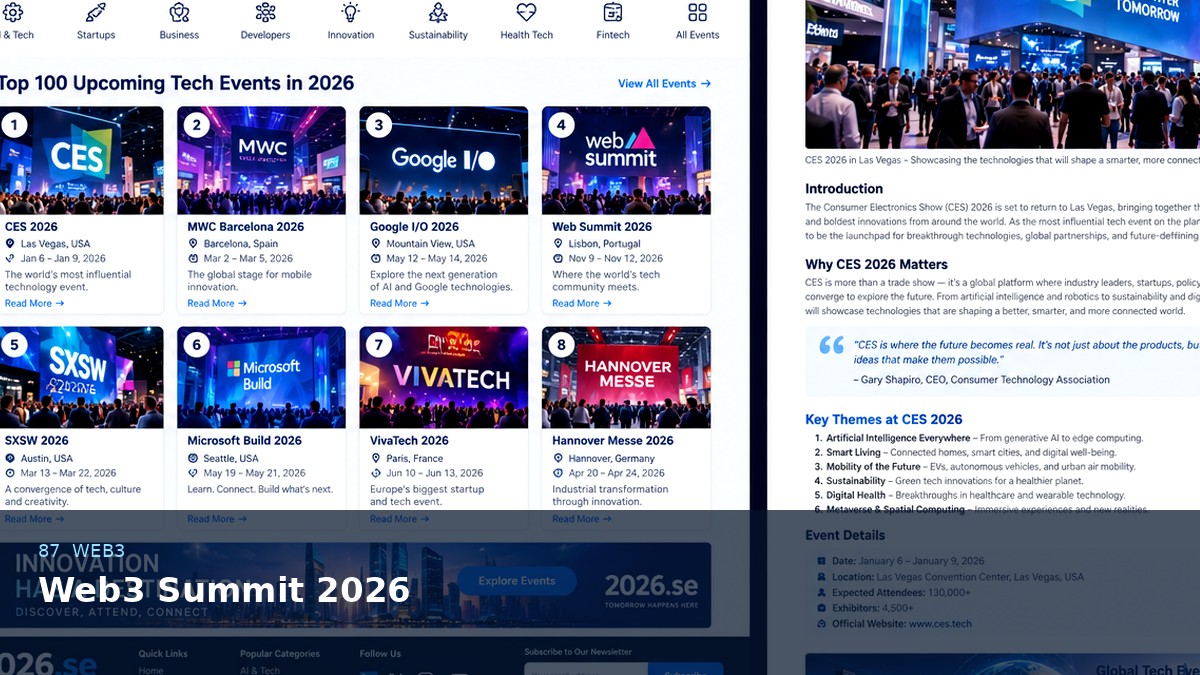Select the Sustainability category icon

(438, 12)
